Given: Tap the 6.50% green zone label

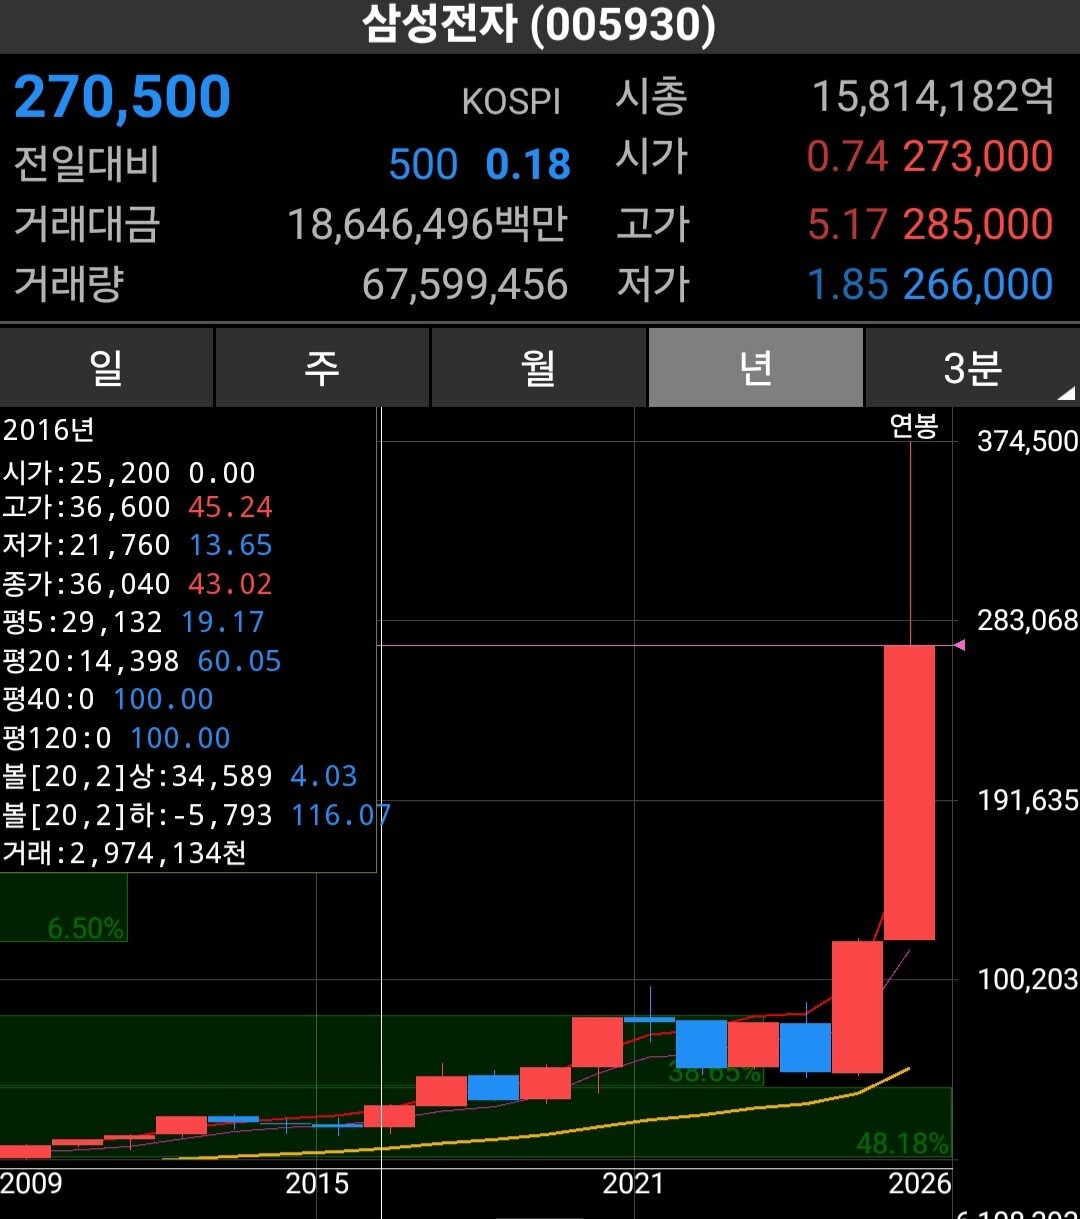Looking at the screenshot, I should 86,928.
